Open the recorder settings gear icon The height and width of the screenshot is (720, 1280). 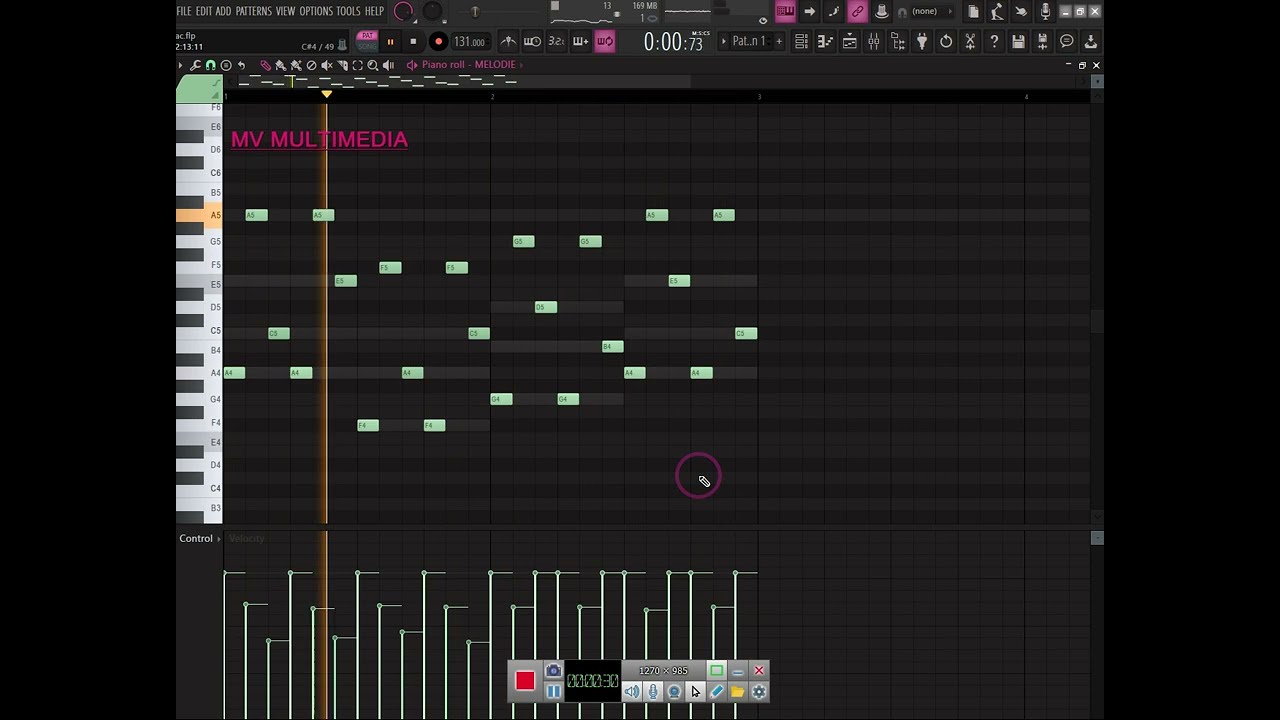[759, 691]
